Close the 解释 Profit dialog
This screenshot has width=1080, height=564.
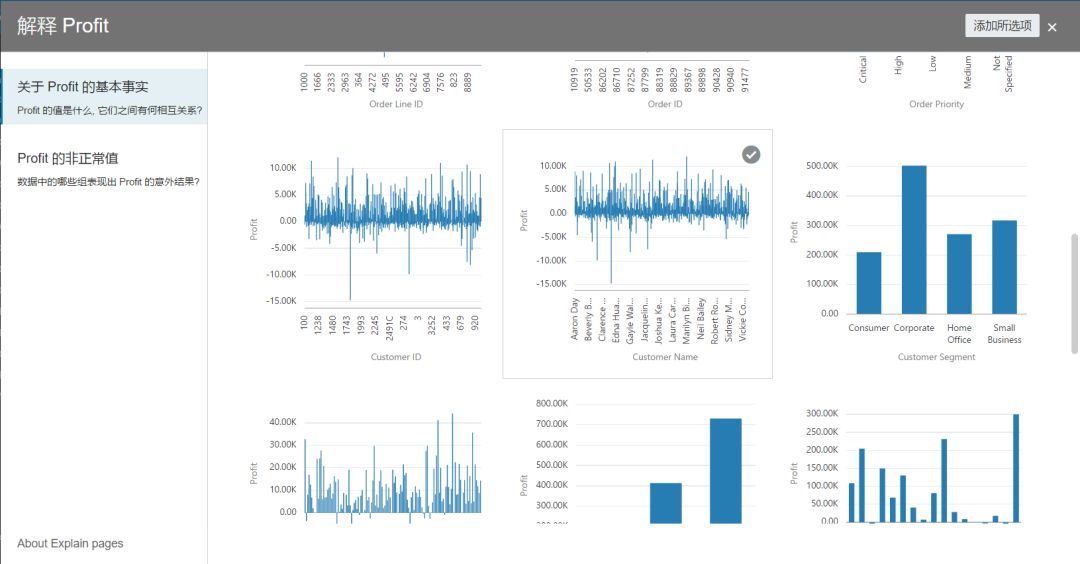coord(1052,27)
